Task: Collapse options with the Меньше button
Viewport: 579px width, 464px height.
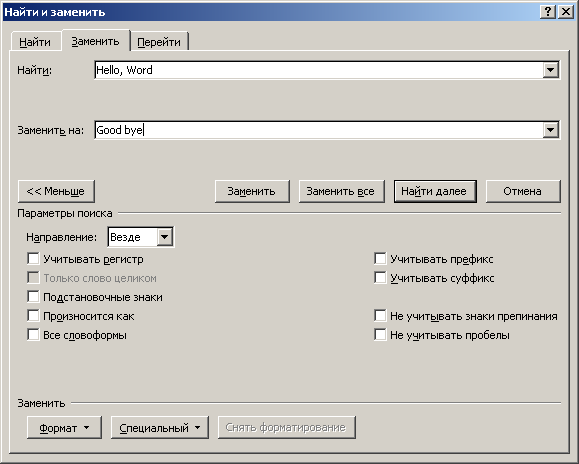Action: point(56,191)
